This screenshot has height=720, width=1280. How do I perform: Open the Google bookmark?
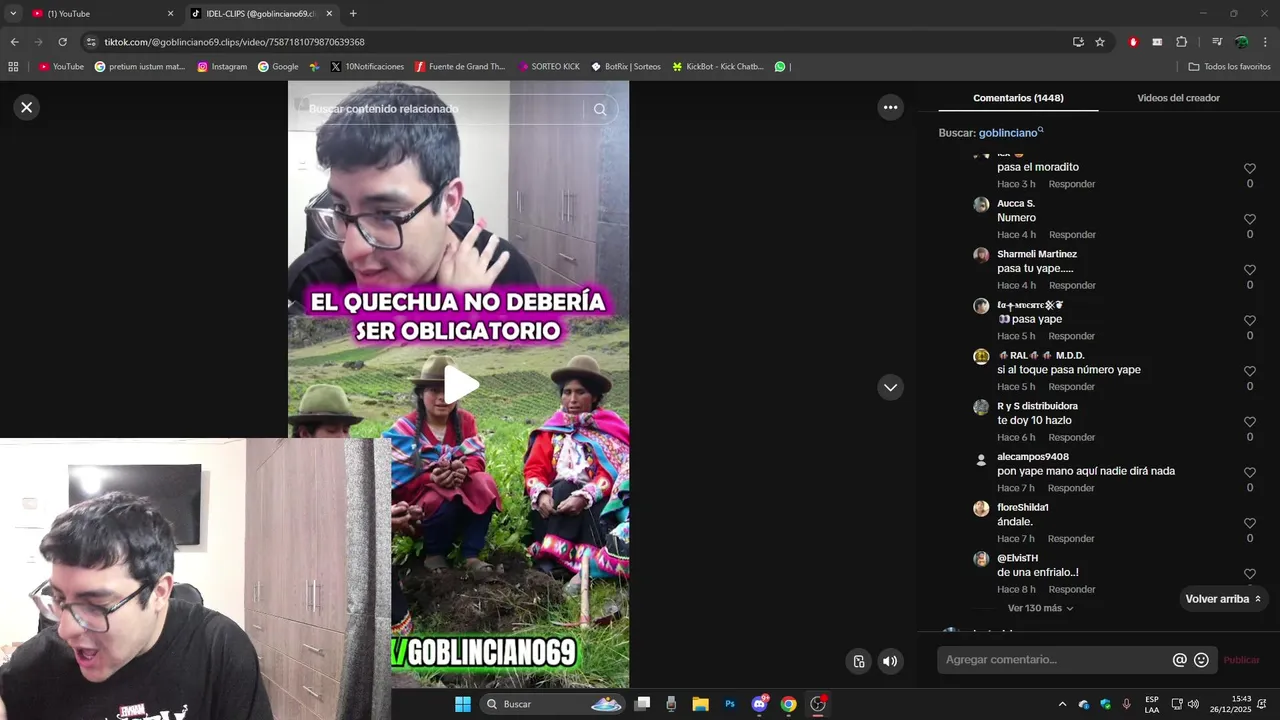(x=278, y=67)
